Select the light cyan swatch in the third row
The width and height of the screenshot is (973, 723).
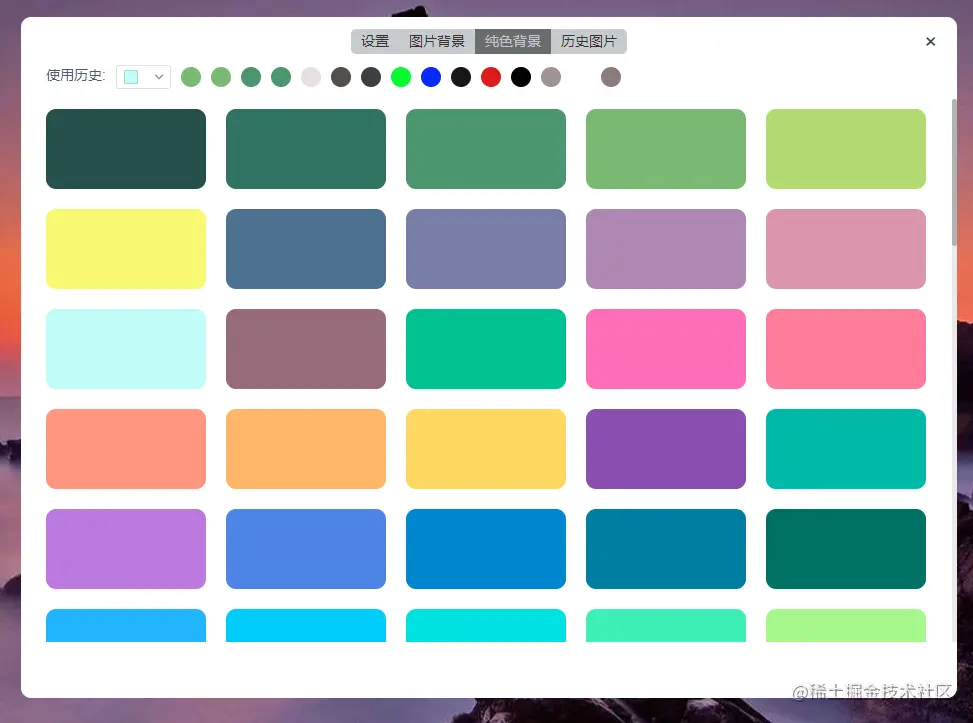tap(125, 348)
